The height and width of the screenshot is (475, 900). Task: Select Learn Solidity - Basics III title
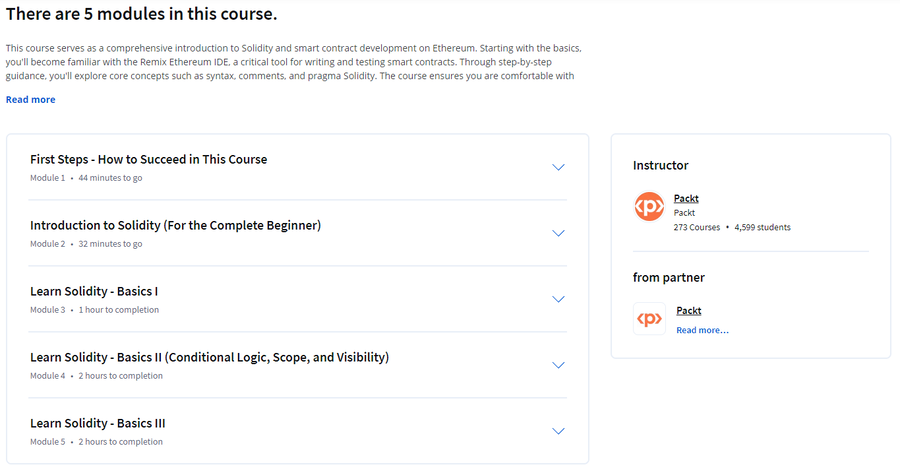(x=98, y=423)
